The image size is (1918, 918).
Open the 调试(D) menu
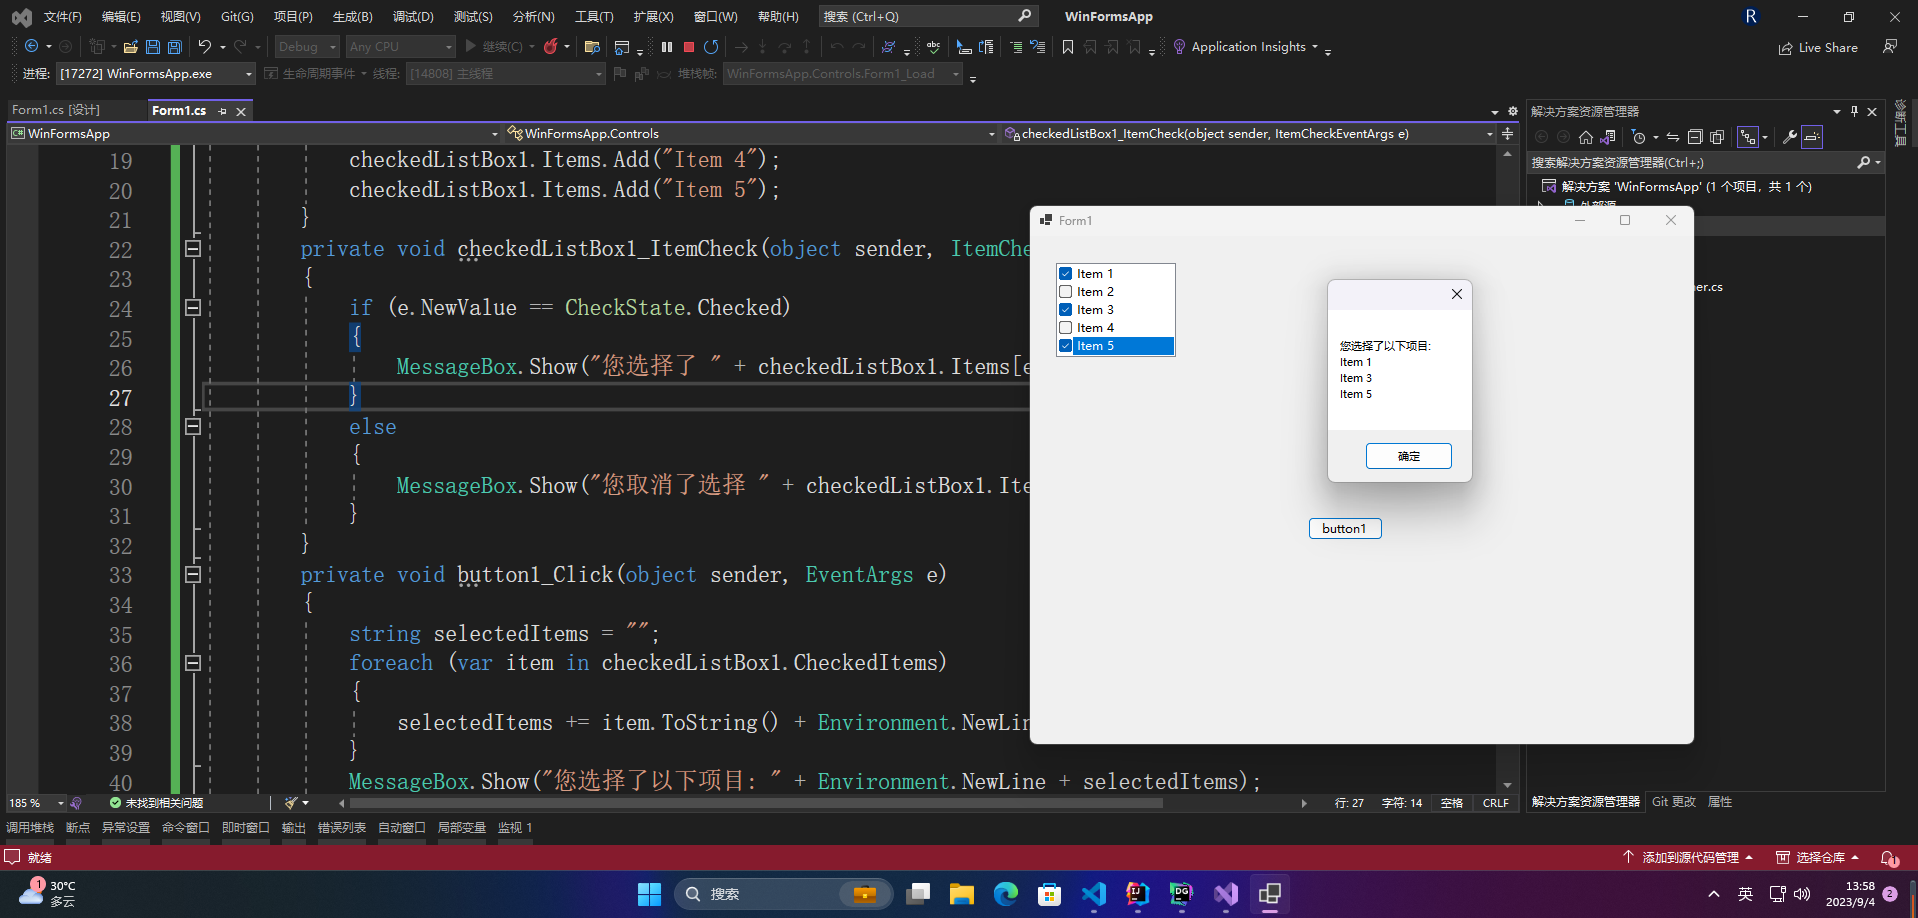click(413, 17)
